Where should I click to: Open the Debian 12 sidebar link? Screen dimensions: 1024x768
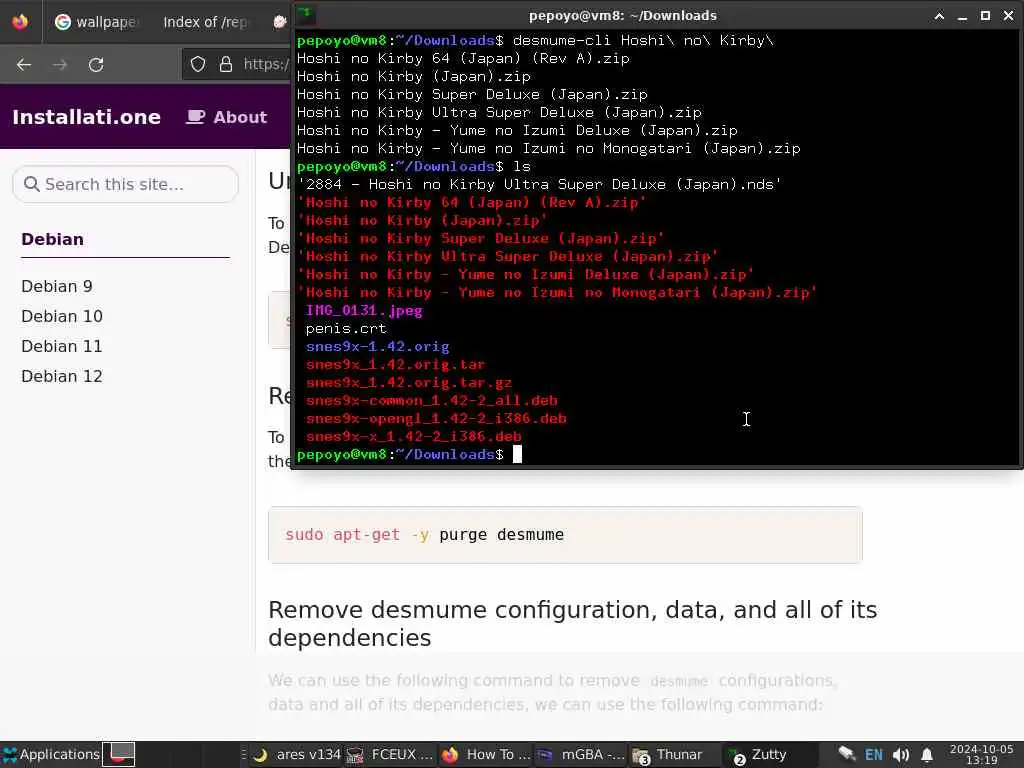[62, 376]
